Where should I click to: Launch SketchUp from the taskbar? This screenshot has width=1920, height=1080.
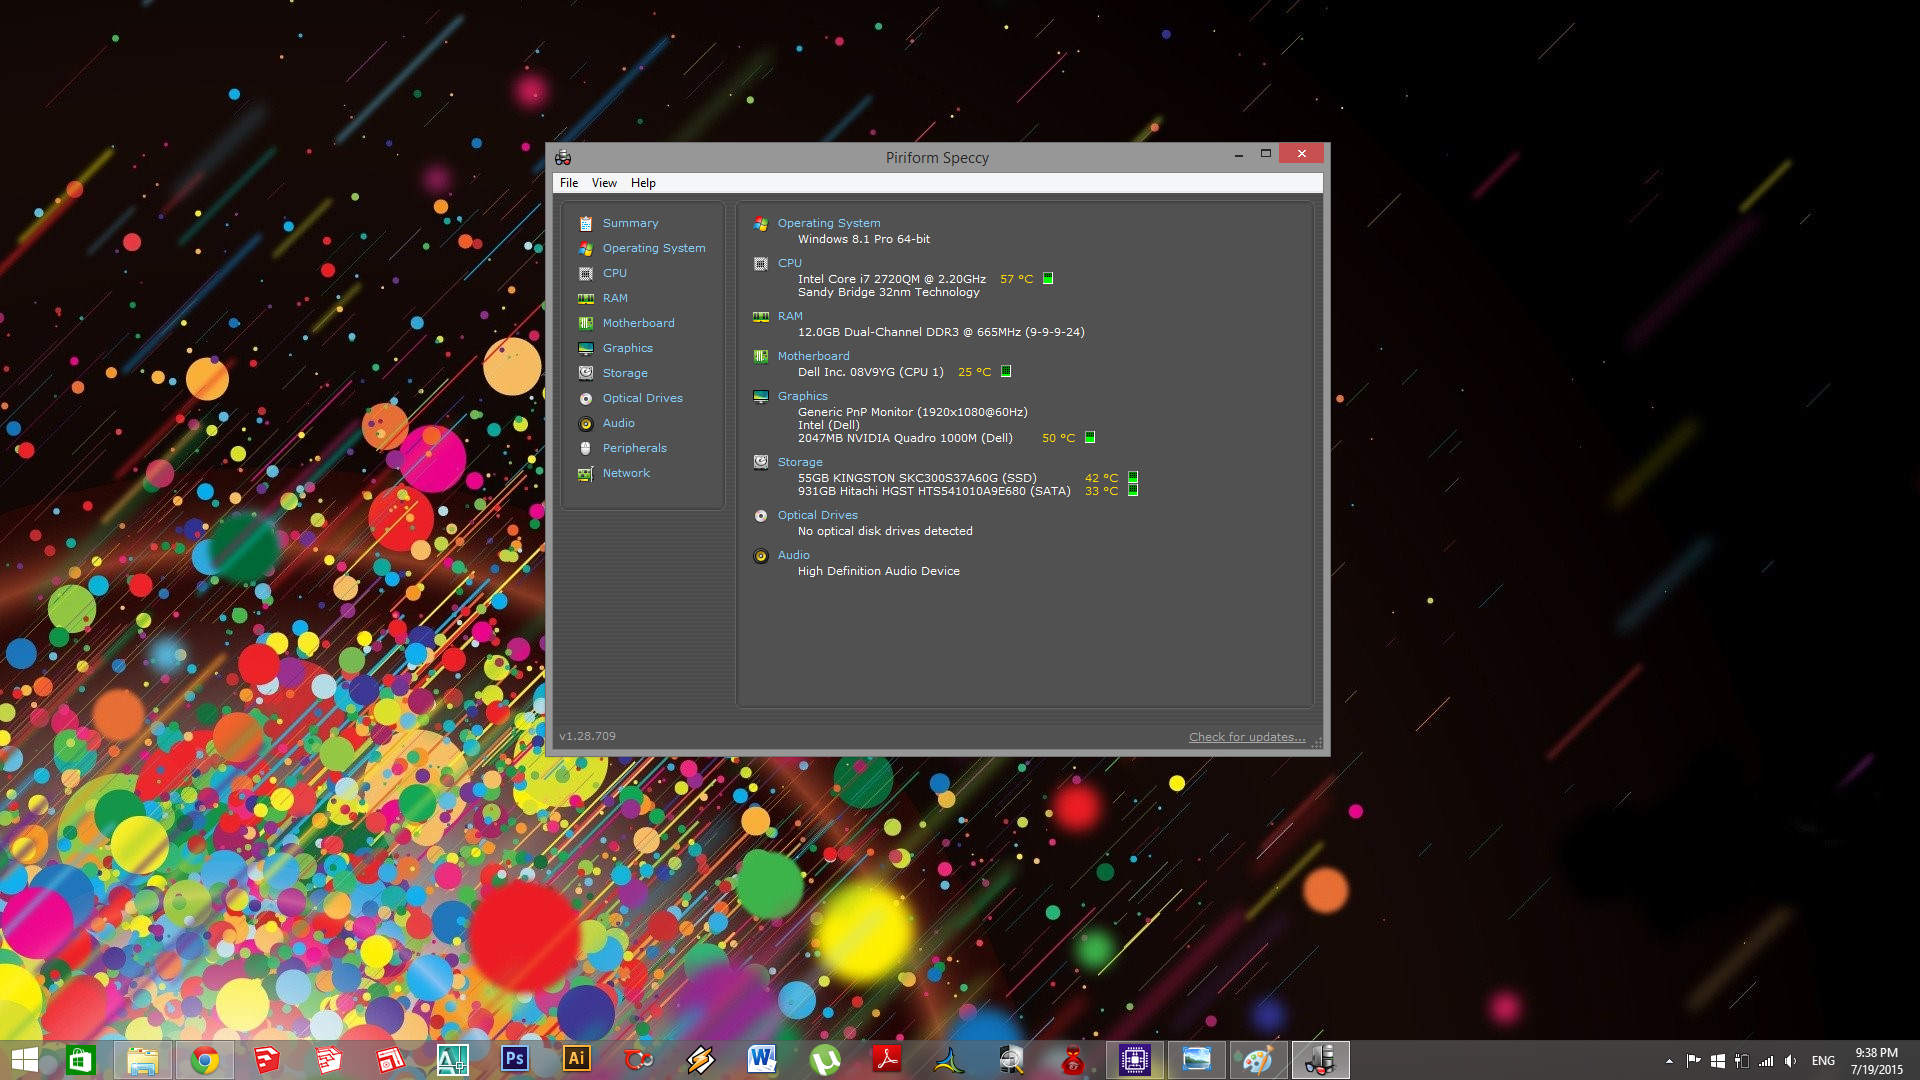tap(267, 1060)
